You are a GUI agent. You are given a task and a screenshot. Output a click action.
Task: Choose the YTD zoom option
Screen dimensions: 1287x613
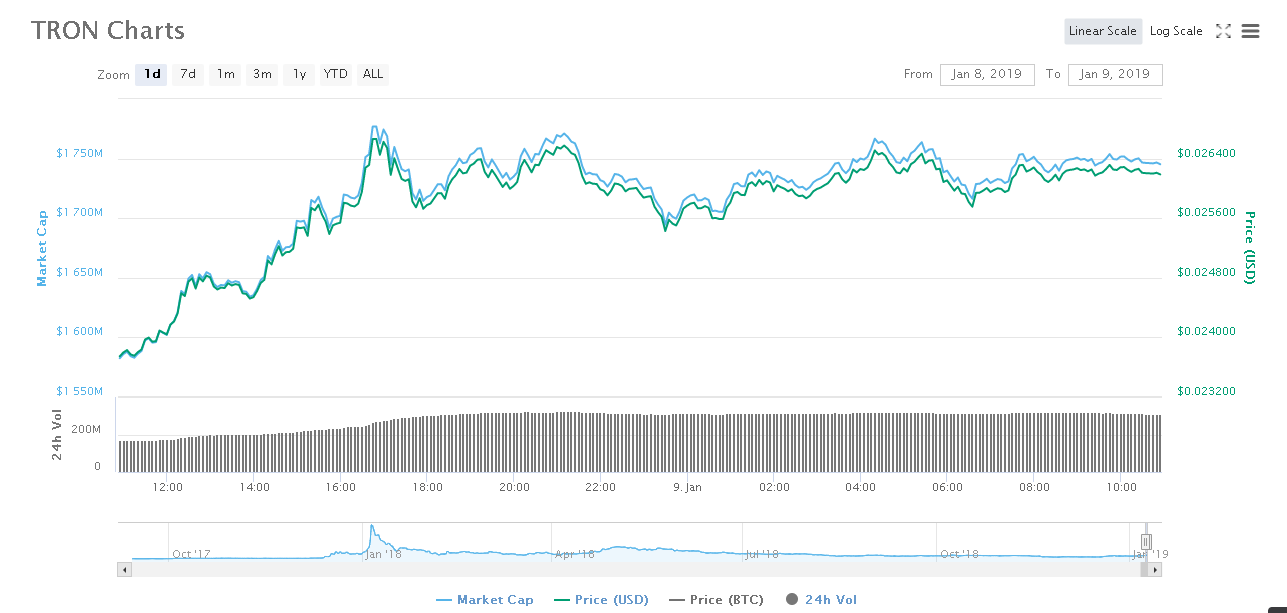[x=336, y=74]
